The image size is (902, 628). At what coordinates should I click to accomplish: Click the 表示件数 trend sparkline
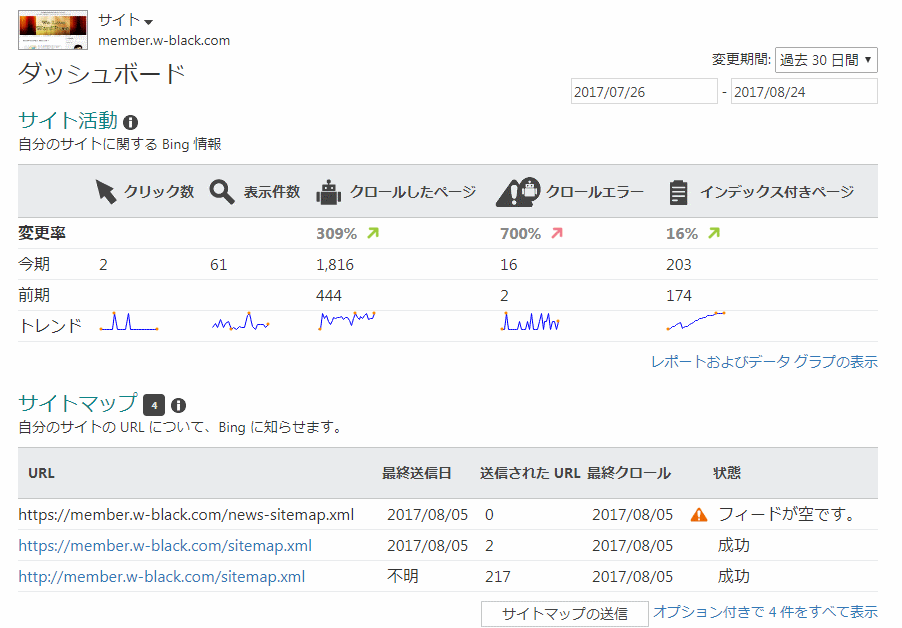pyautogui.click(x=240, y=321)
